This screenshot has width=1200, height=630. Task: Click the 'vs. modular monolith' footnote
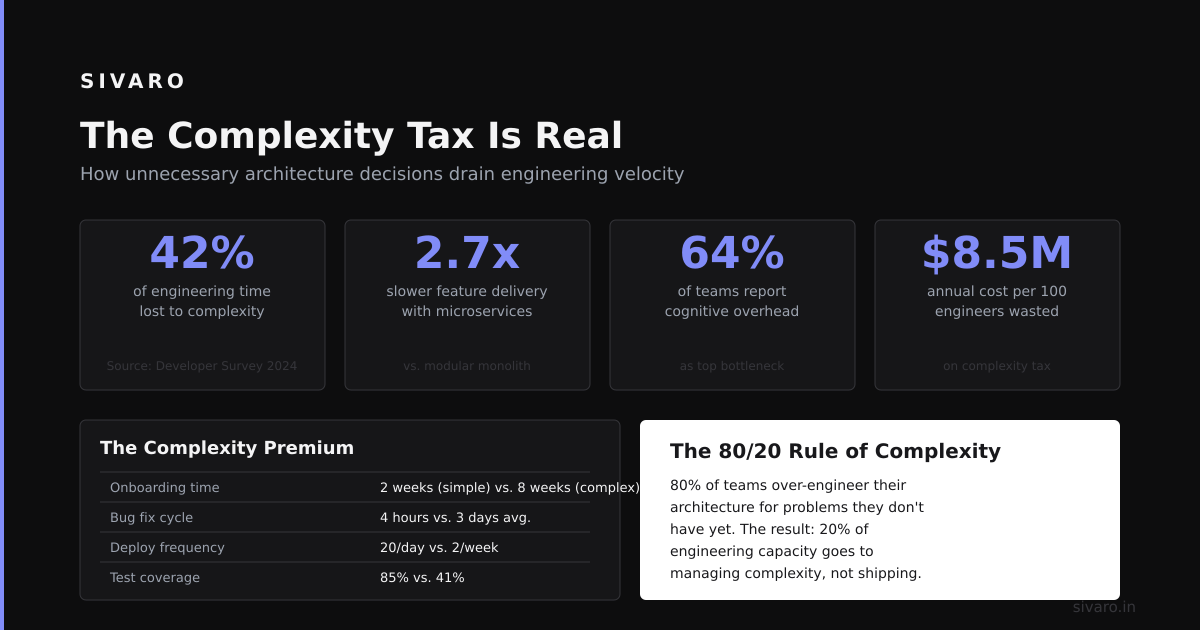coord(467,366)
